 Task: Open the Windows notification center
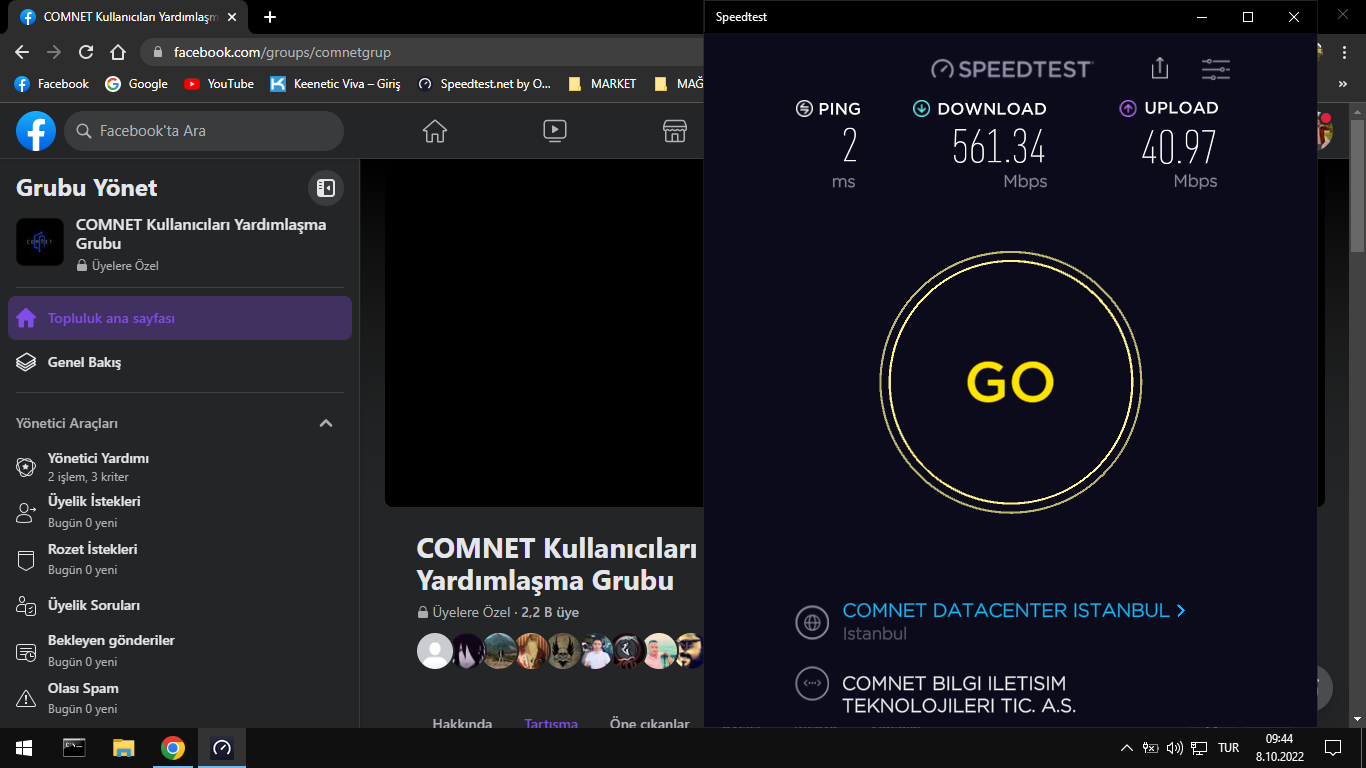tap(1332, 748)
